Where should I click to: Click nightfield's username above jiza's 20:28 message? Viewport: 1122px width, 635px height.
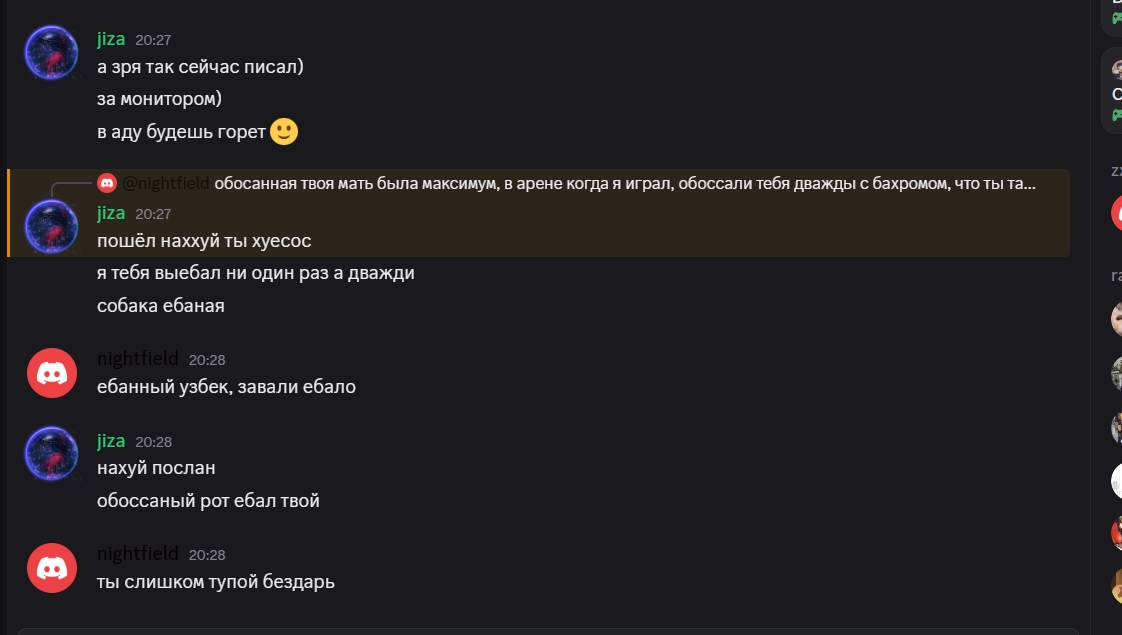(137, 359)
